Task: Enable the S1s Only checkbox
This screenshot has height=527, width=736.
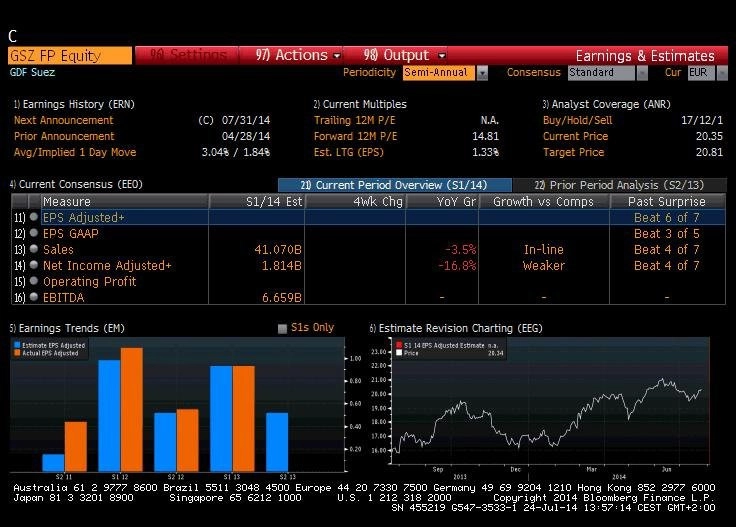Action: pos(282,328)
